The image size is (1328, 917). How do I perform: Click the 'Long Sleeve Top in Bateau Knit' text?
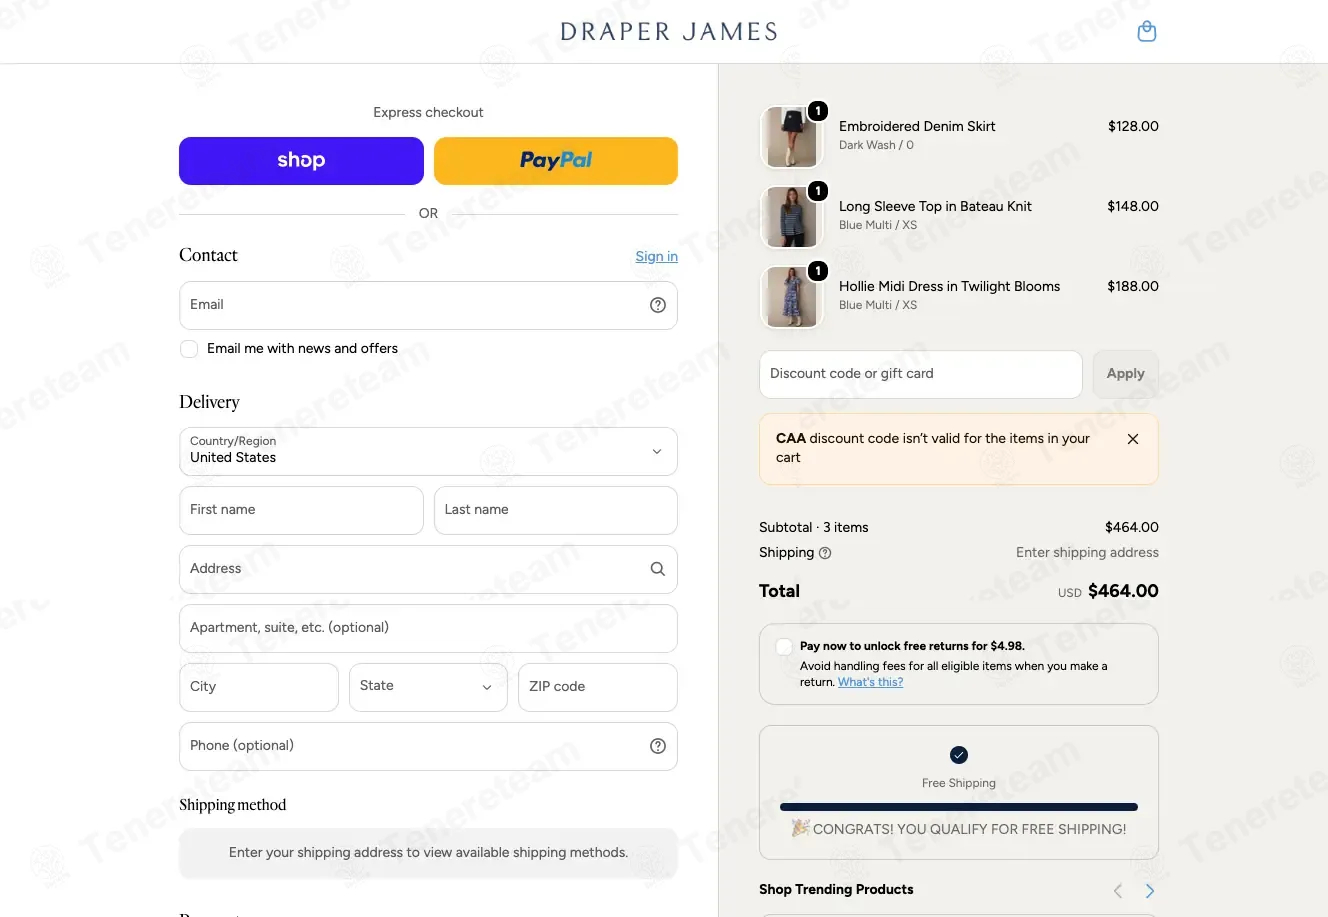[935, 206]
